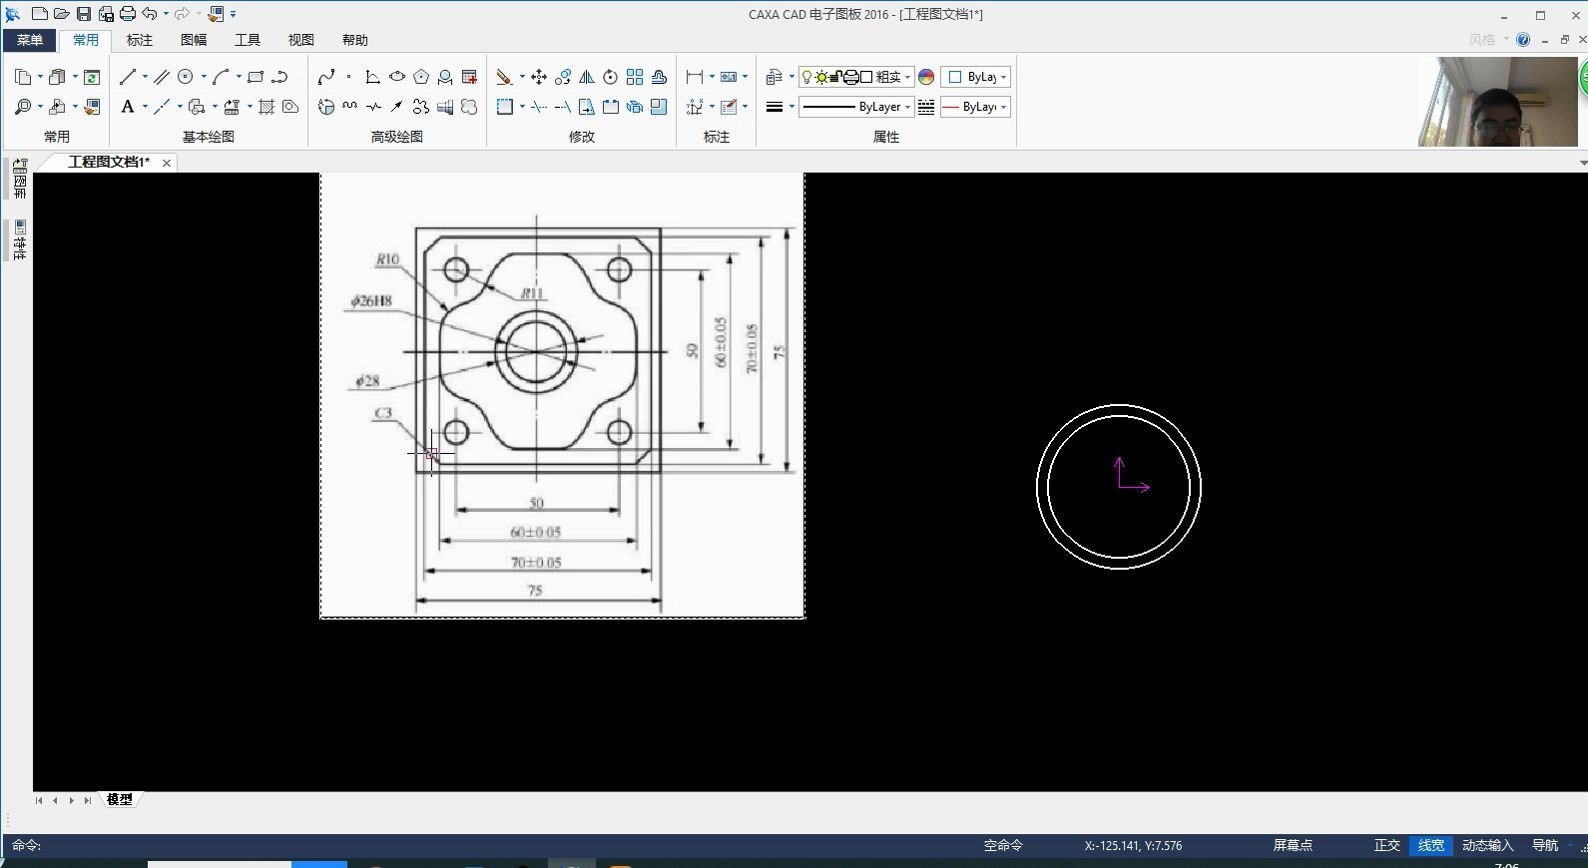This screenshot has width=1588, height=868.
Task: Click the 工程图文档1* document tab
Action: [x=108, y=162]
